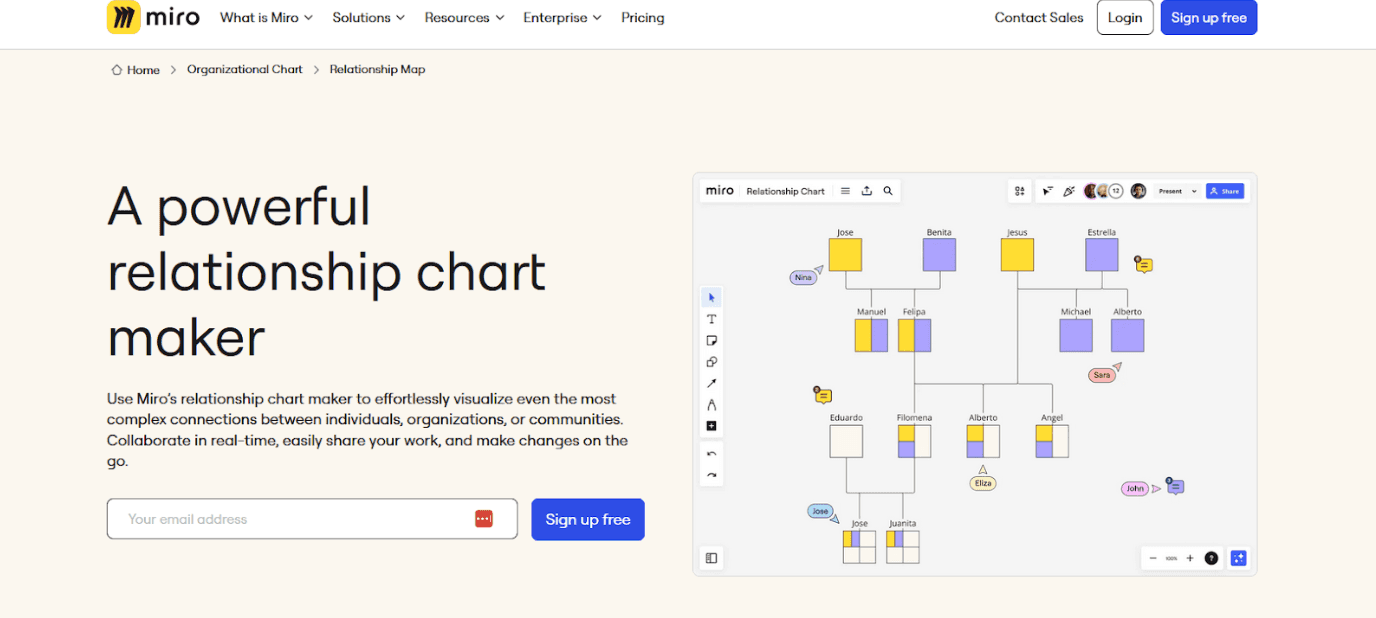Open the Pricing menu item
Viewport: 1376px width, 618px height.
pyautogui.click(x=643, y=17)
